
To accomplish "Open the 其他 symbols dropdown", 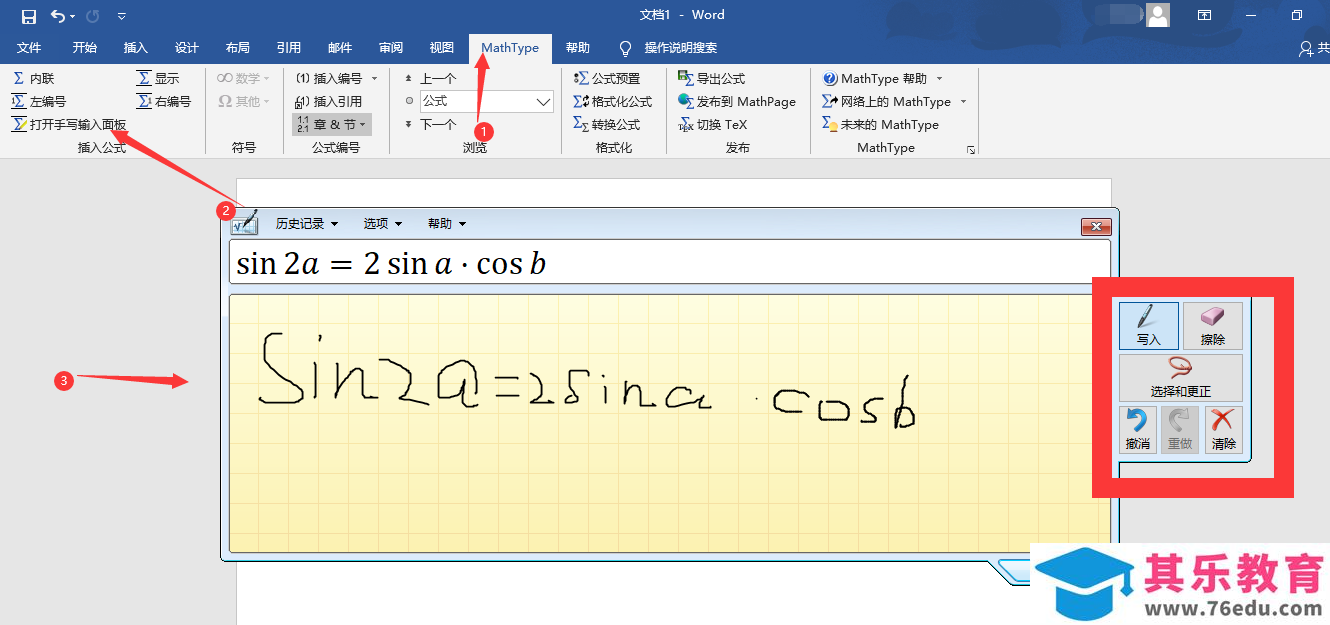I will pos(243,101).
